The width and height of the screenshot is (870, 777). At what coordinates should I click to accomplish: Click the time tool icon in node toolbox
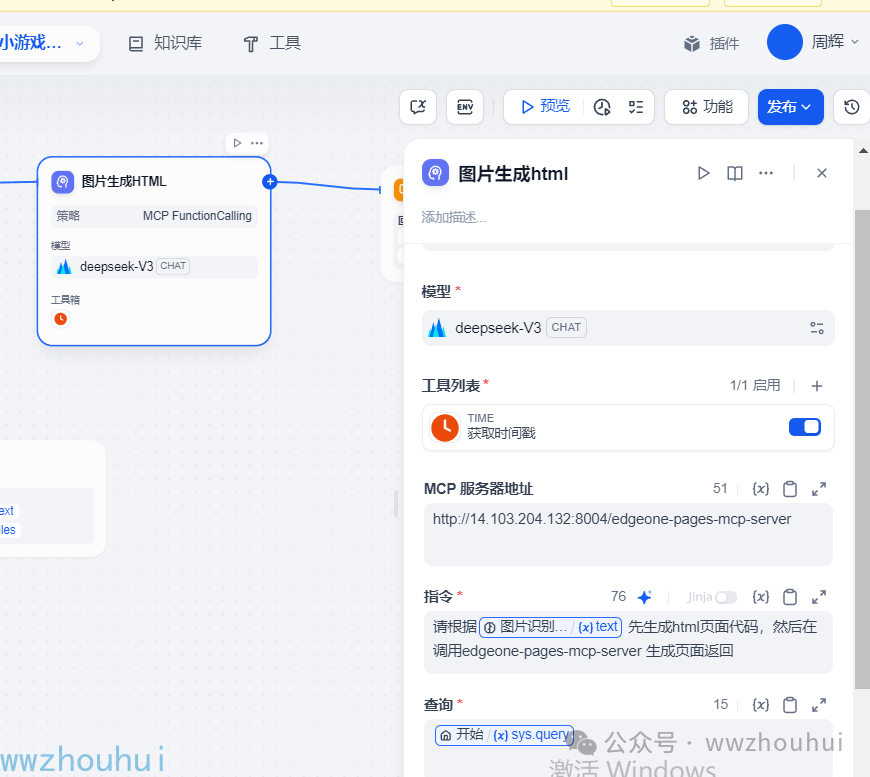pos(60,319)
